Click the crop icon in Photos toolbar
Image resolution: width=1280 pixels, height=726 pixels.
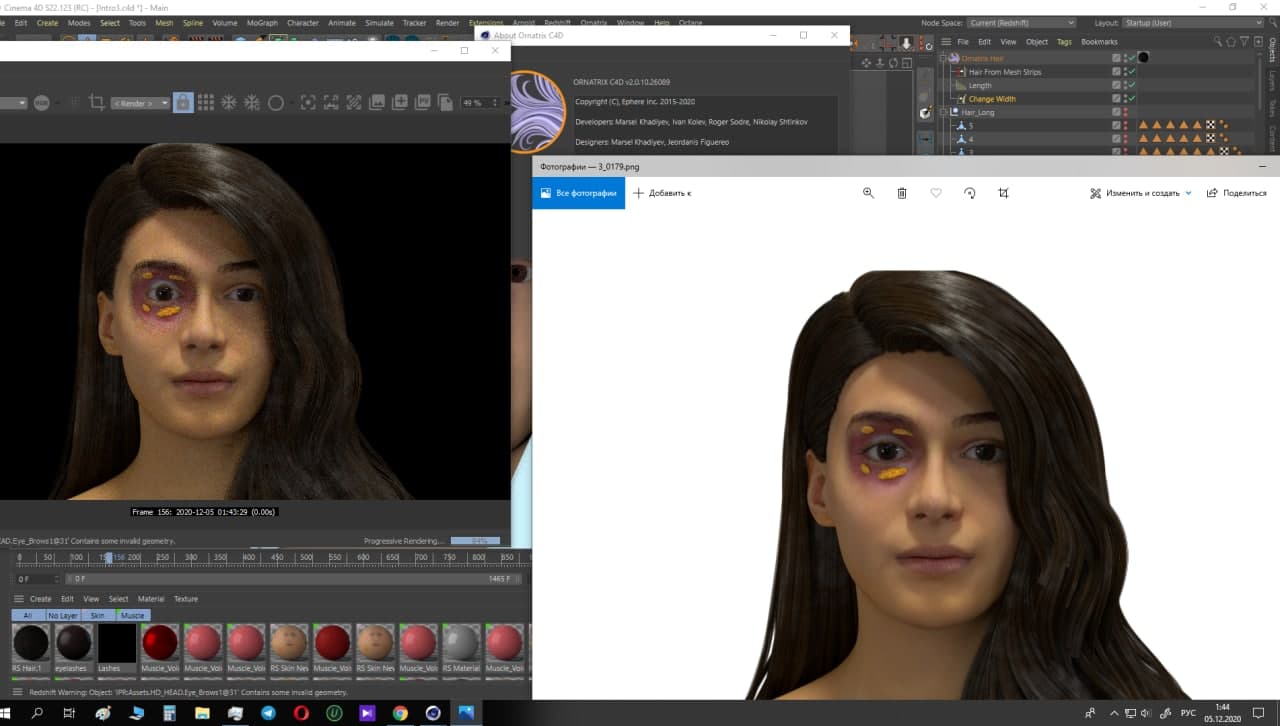tap(1003, 193)
